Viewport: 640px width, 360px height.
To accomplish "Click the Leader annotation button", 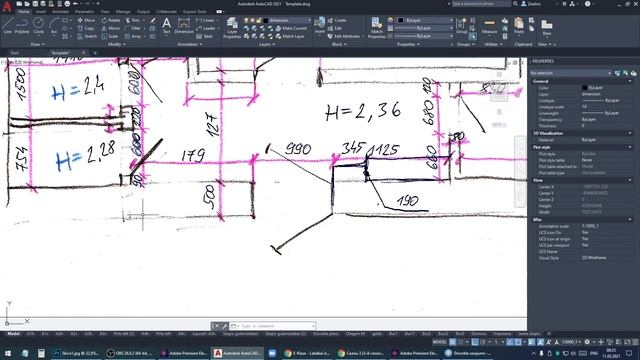I will click(206, 28).
